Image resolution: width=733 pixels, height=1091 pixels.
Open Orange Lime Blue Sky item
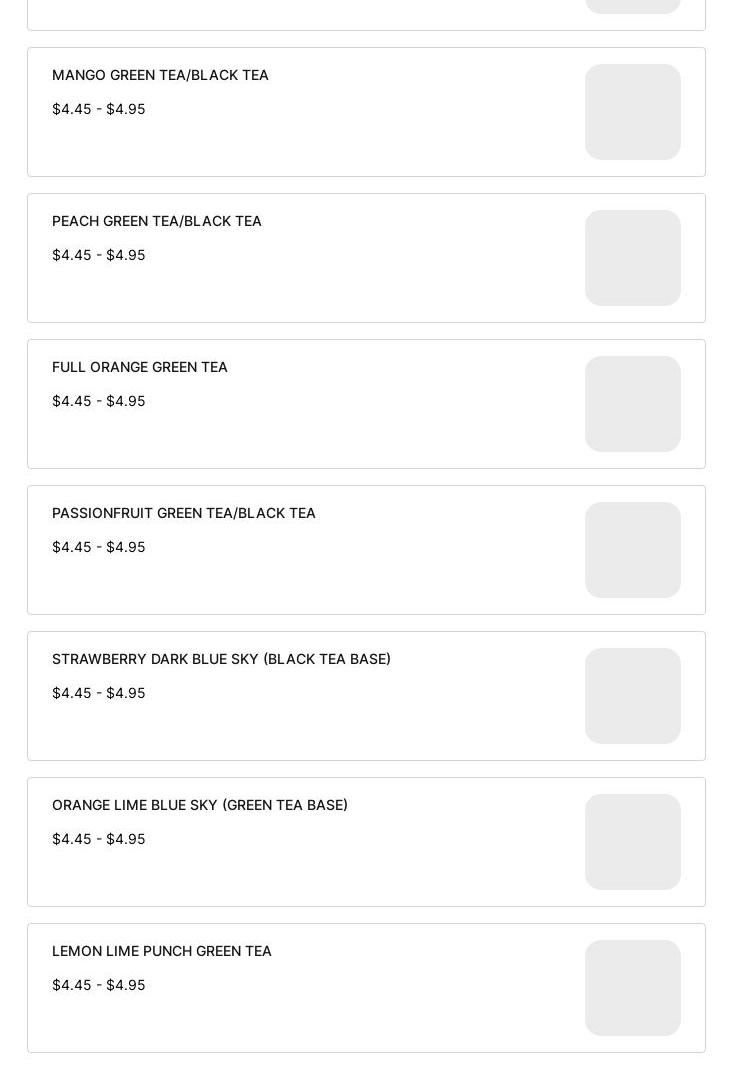pos(200,805)
